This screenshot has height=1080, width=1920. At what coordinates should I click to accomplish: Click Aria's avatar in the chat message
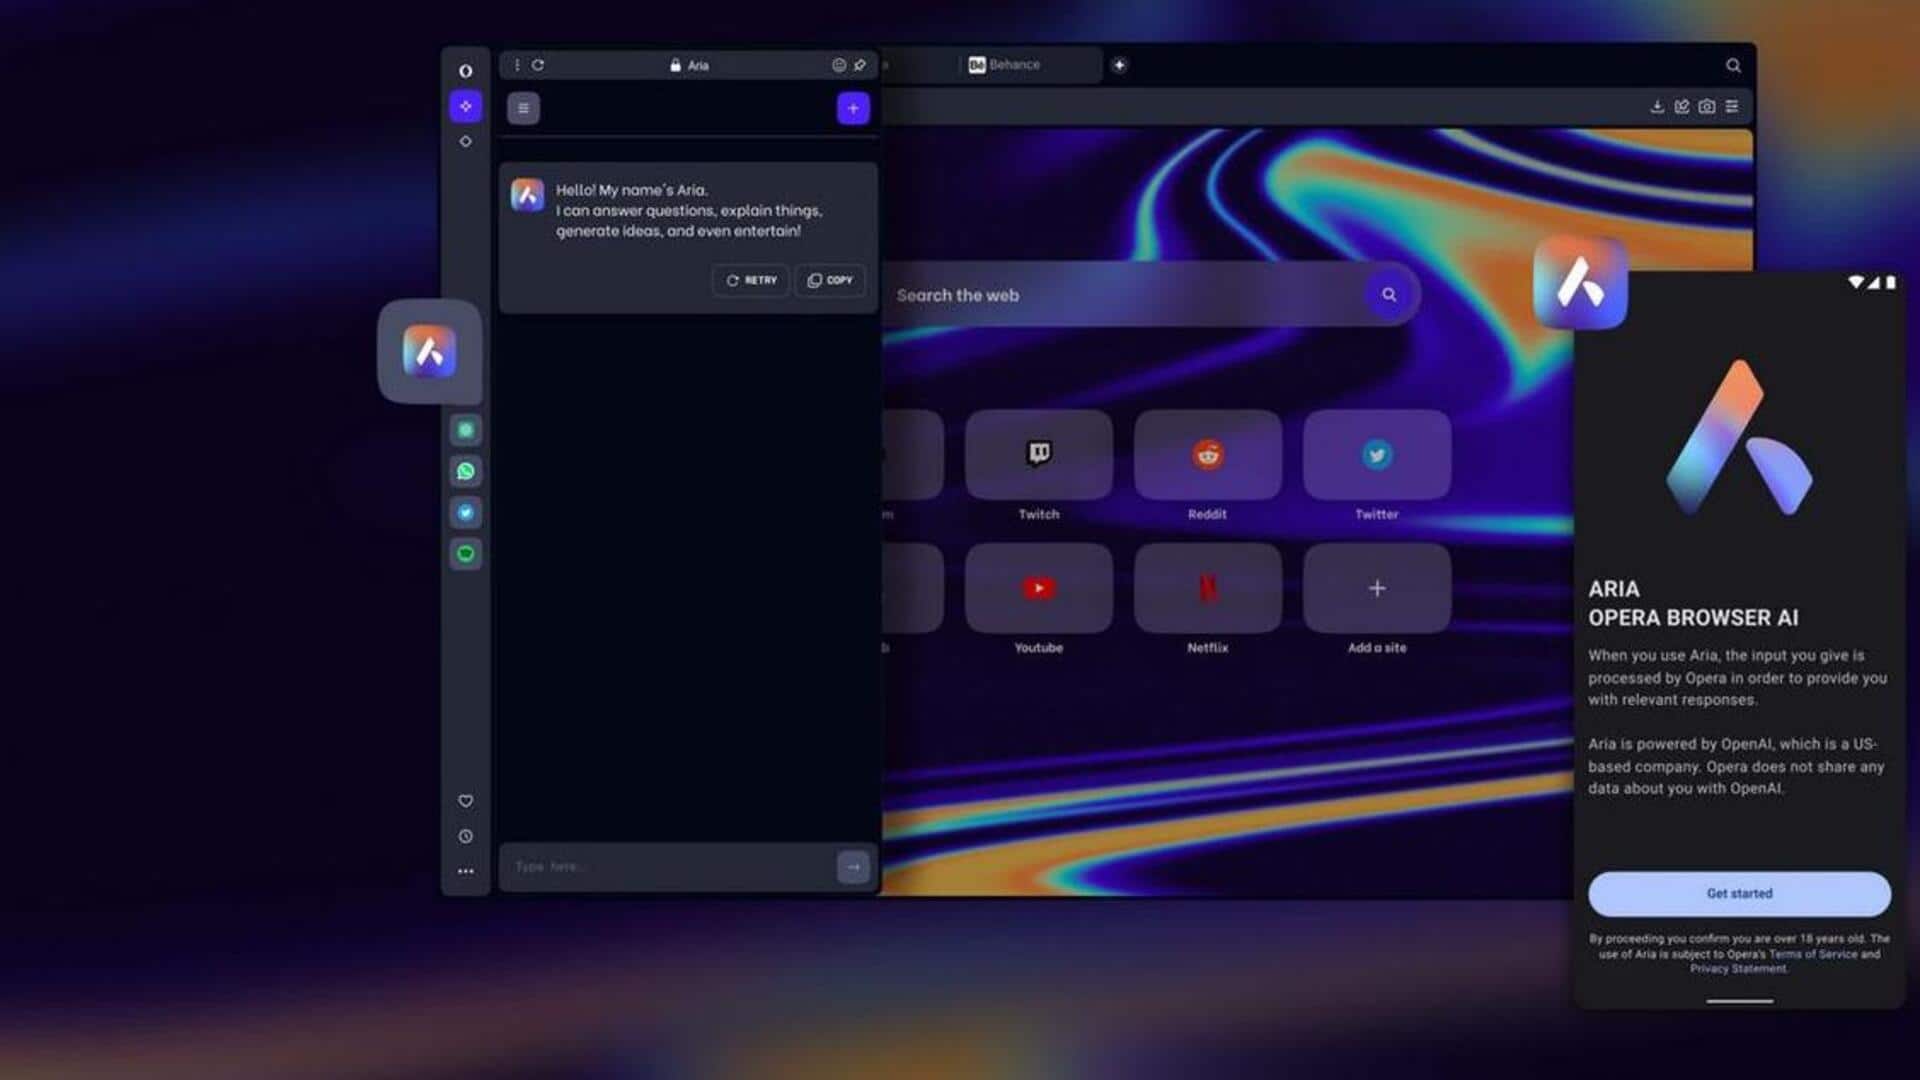[527, 194]
